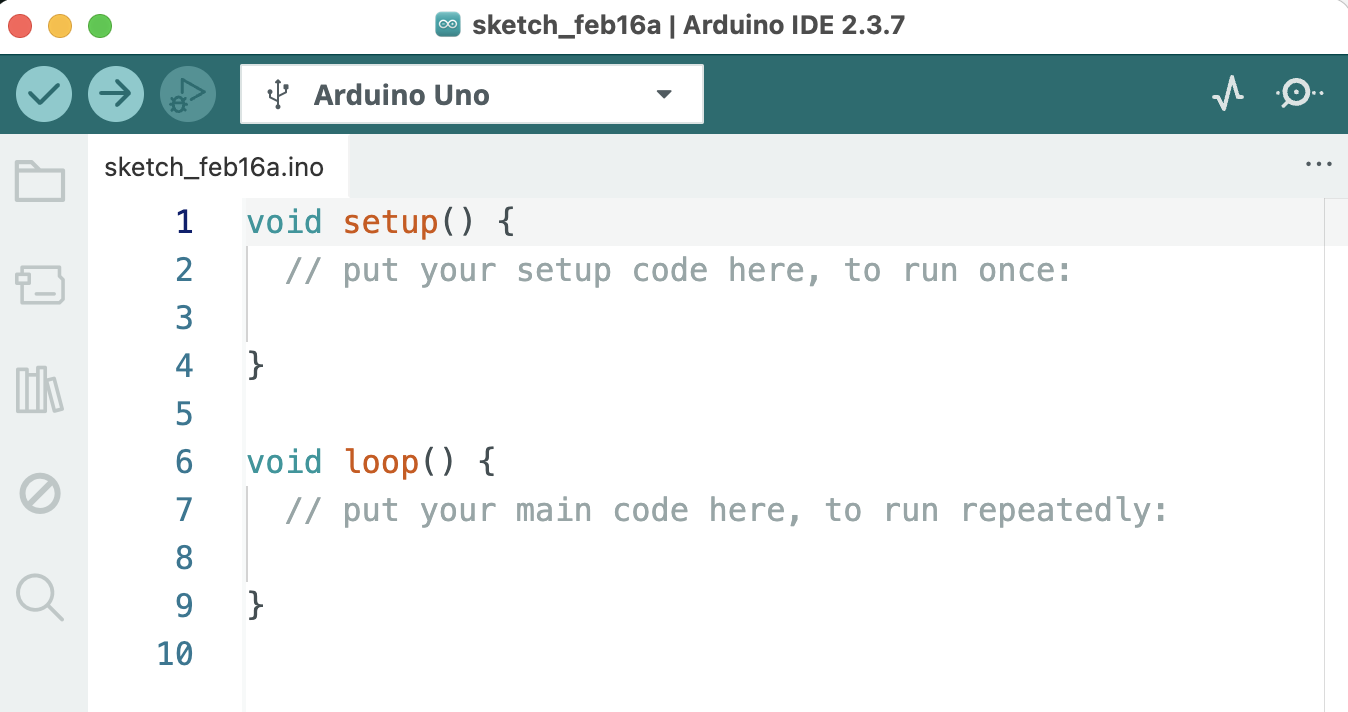
Task: Open the Boards Manager sidebar panel
Action: (41, 286)
